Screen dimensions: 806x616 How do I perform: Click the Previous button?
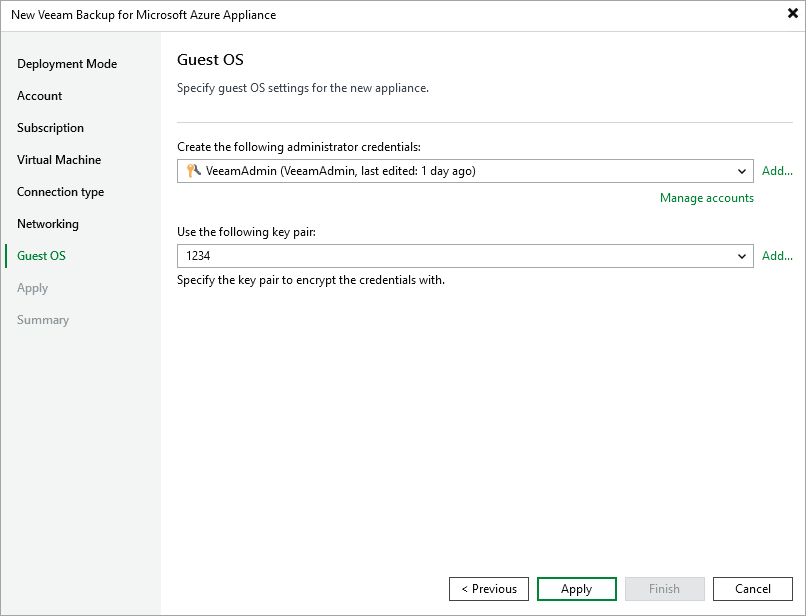pos(489,589)
